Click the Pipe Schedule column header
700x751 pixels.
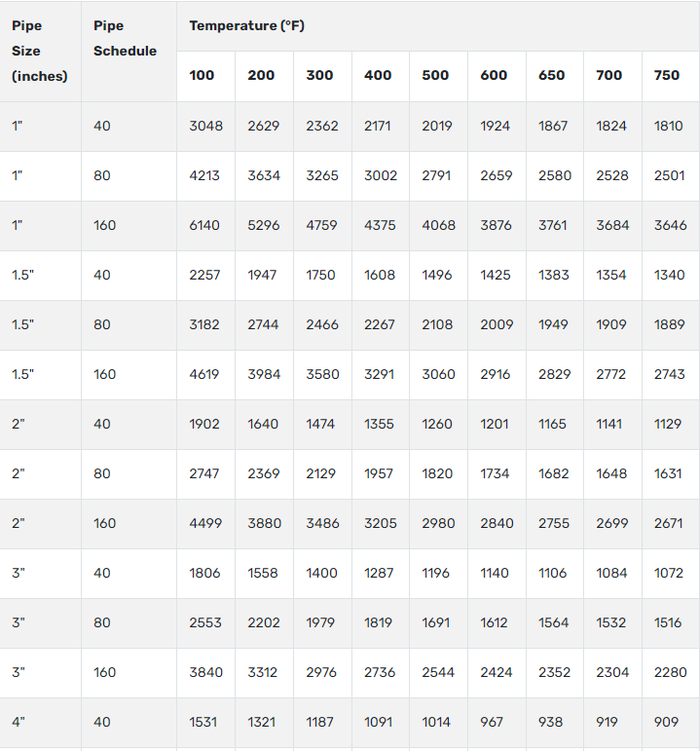(x=125, y=38)
